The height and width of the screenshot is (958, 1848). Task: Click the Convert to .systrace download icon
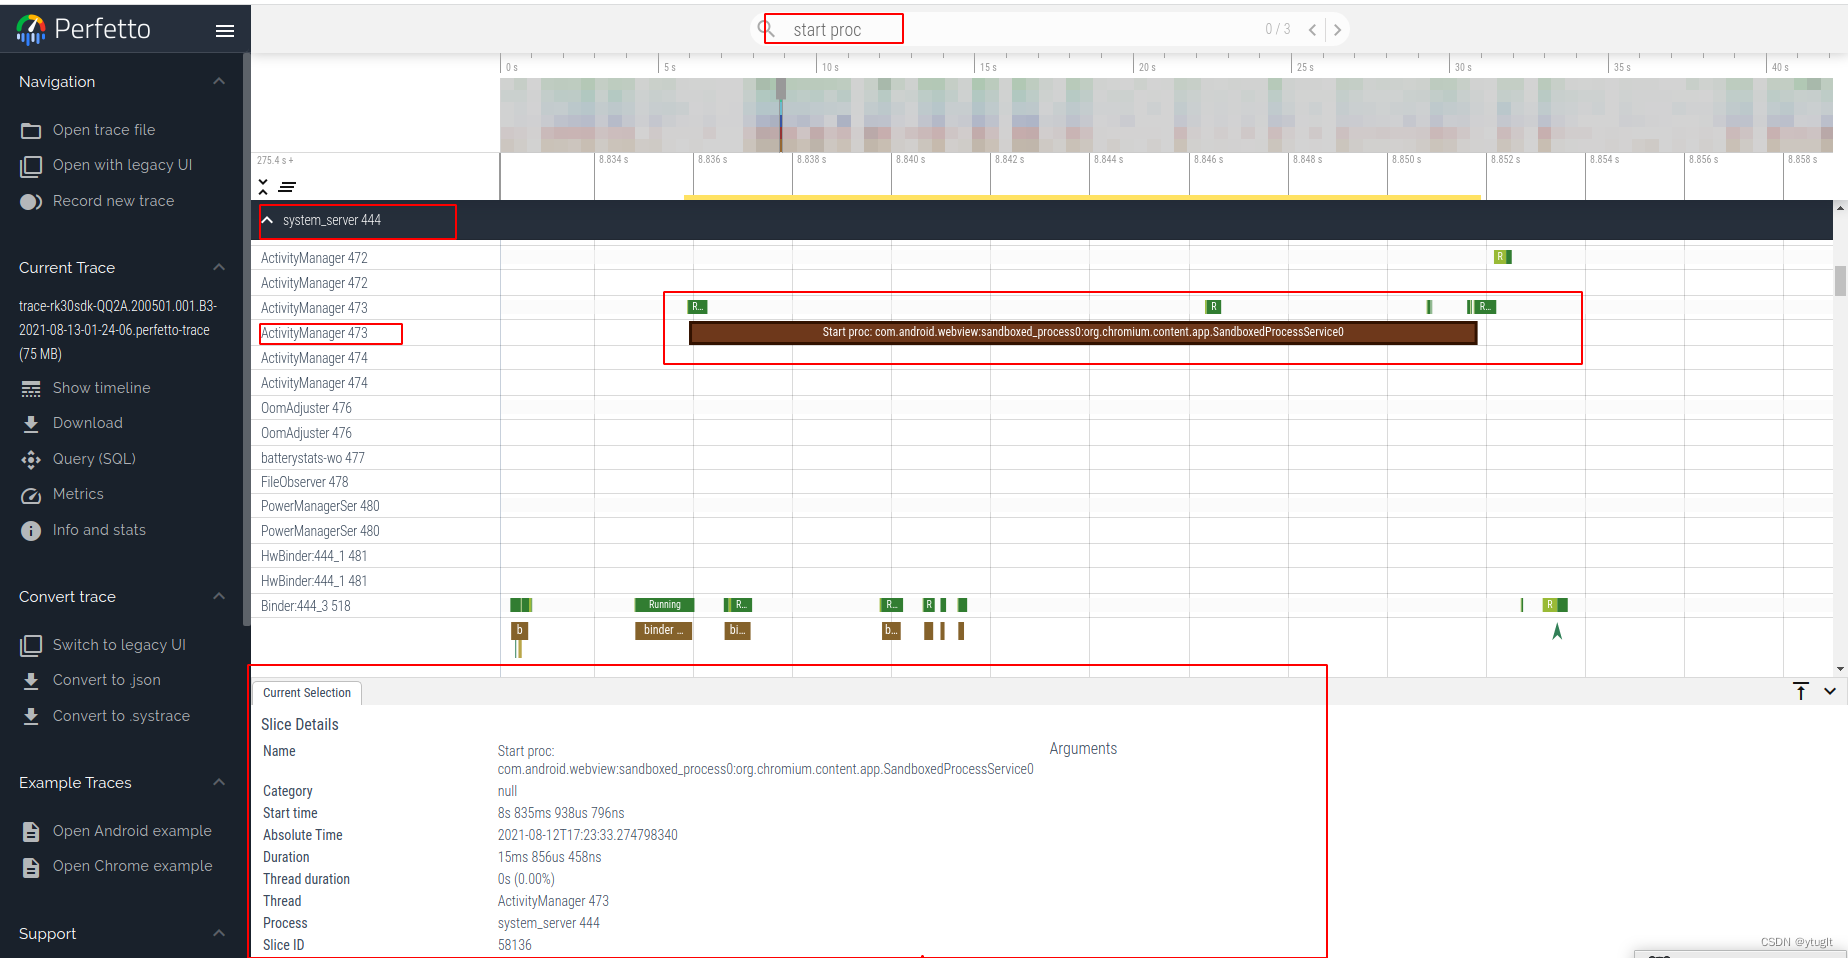[x=31, y=717]
